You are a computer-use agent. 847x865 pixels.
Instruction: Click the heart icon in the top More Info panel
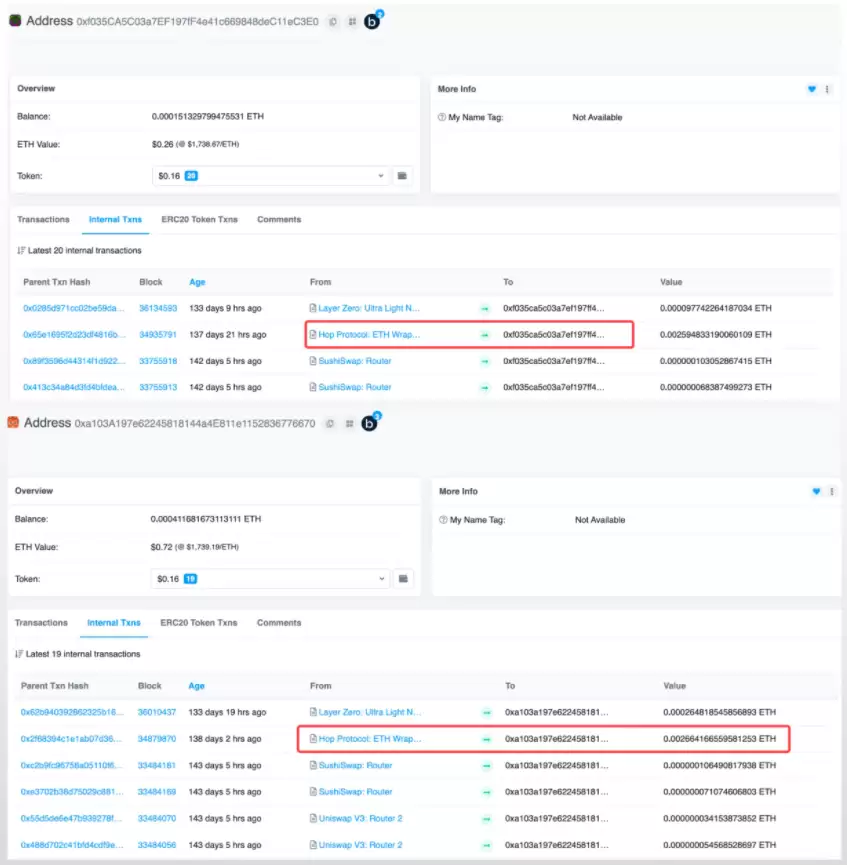point(812,89)
